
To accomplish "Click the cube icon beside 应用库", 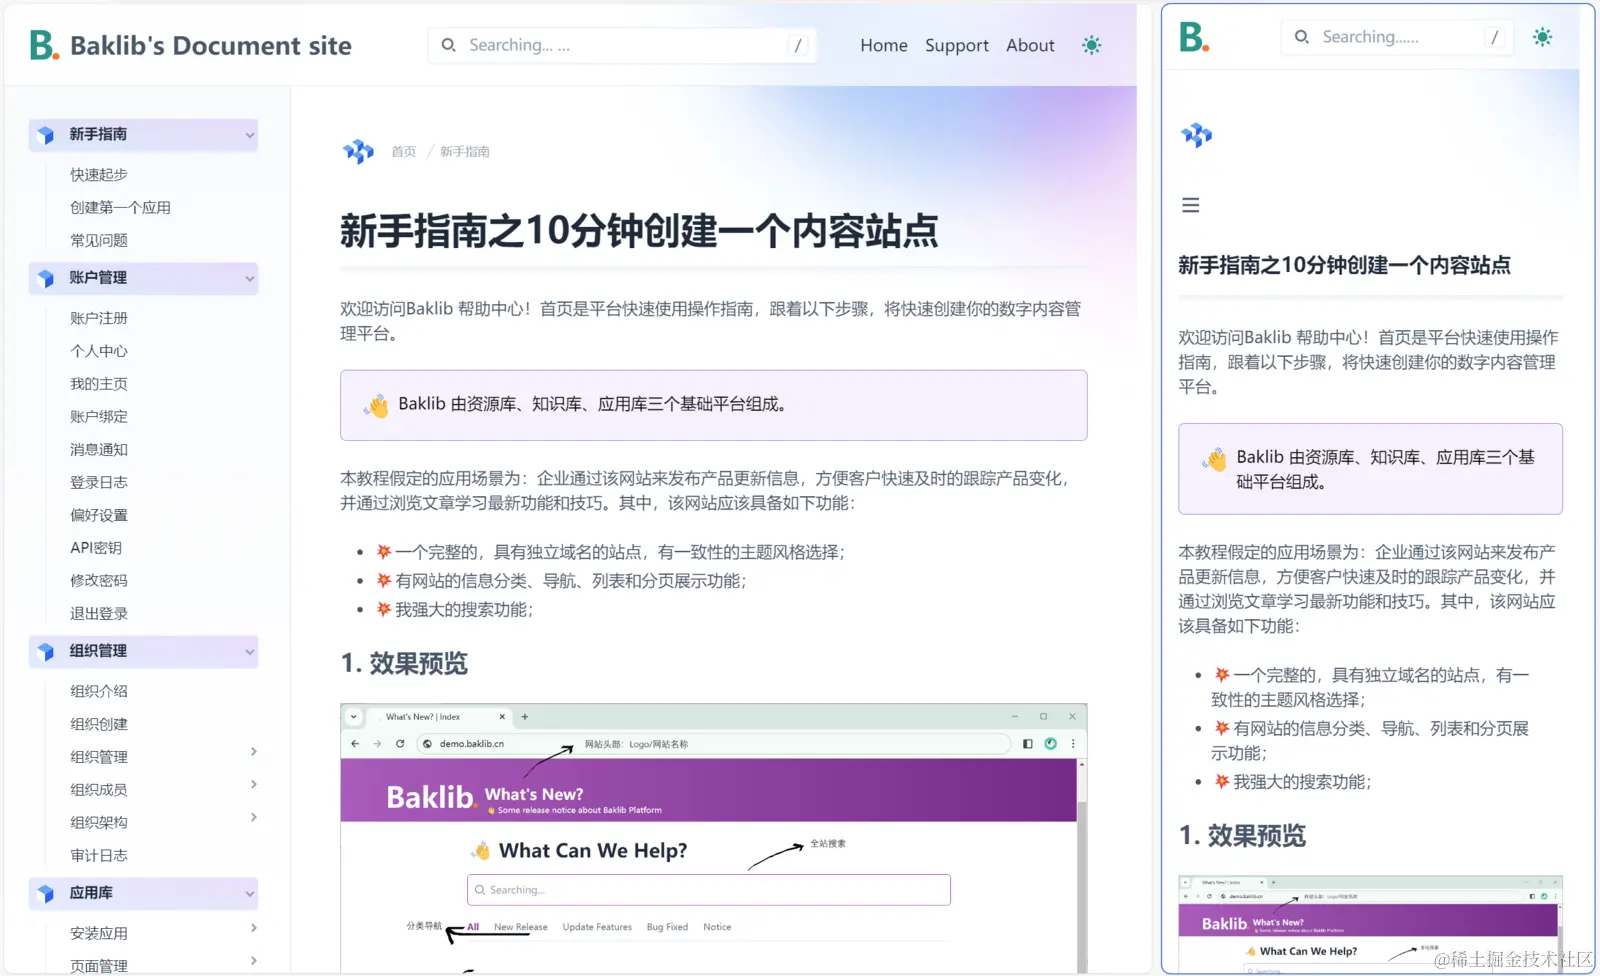I will (x=45, y=894).
